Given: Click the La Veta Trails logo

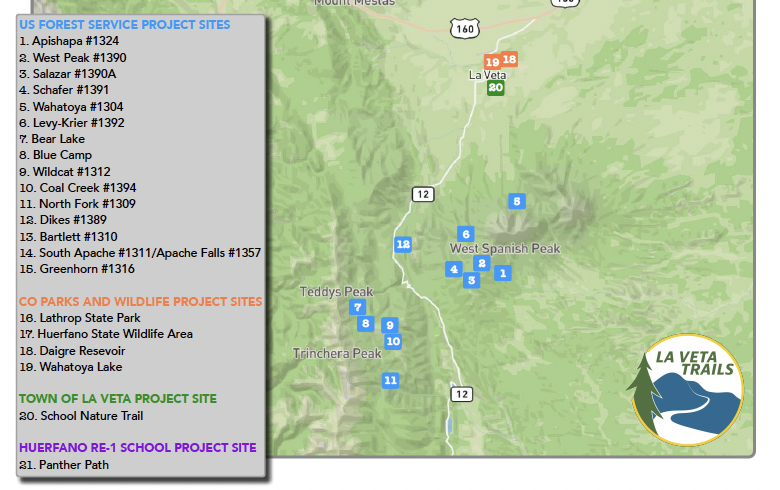Looking at the screenshot, I should 686,389.
